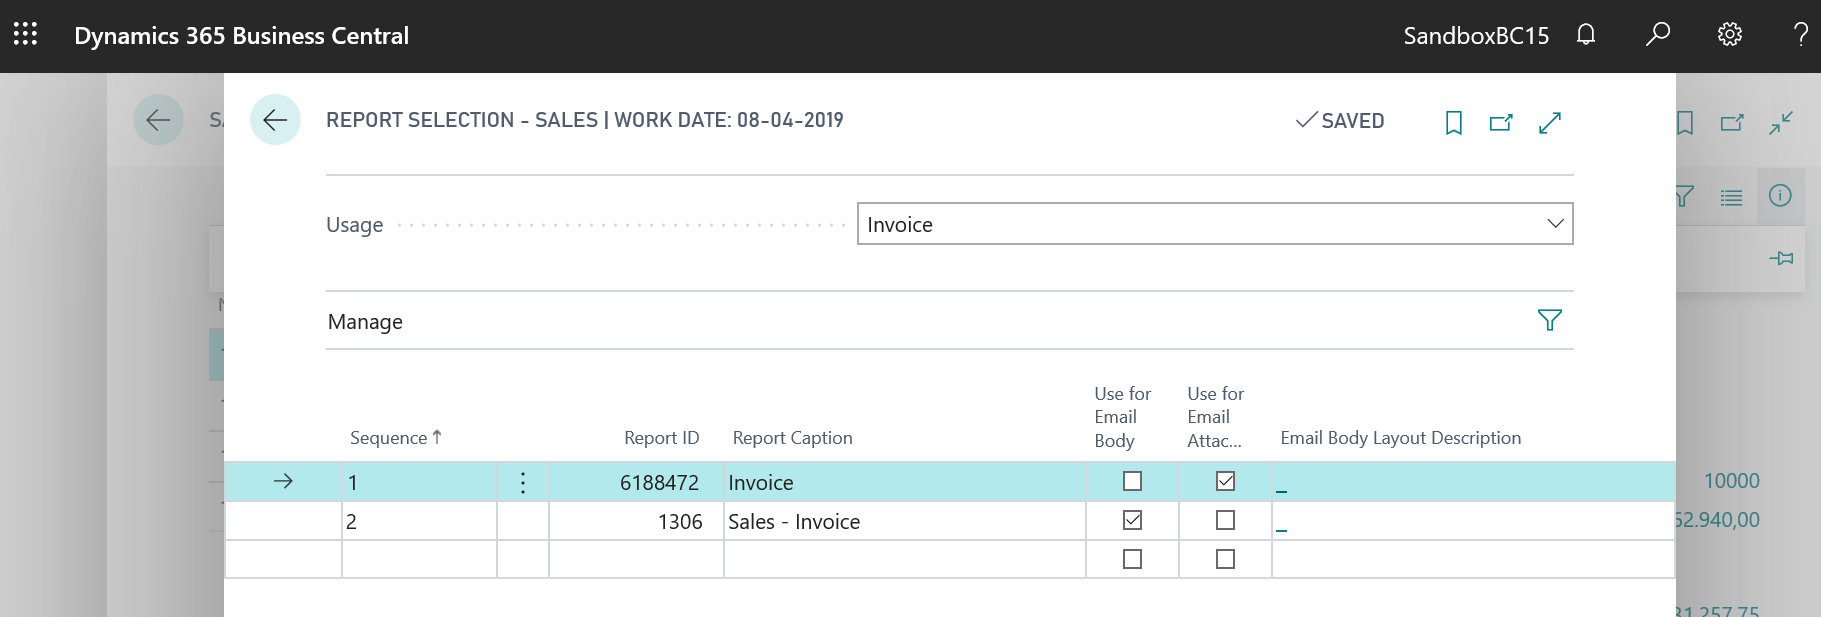Click the SandboxBC15 environment name
This screenshot has height=617, width=1821.
(x=1476, y=36)
